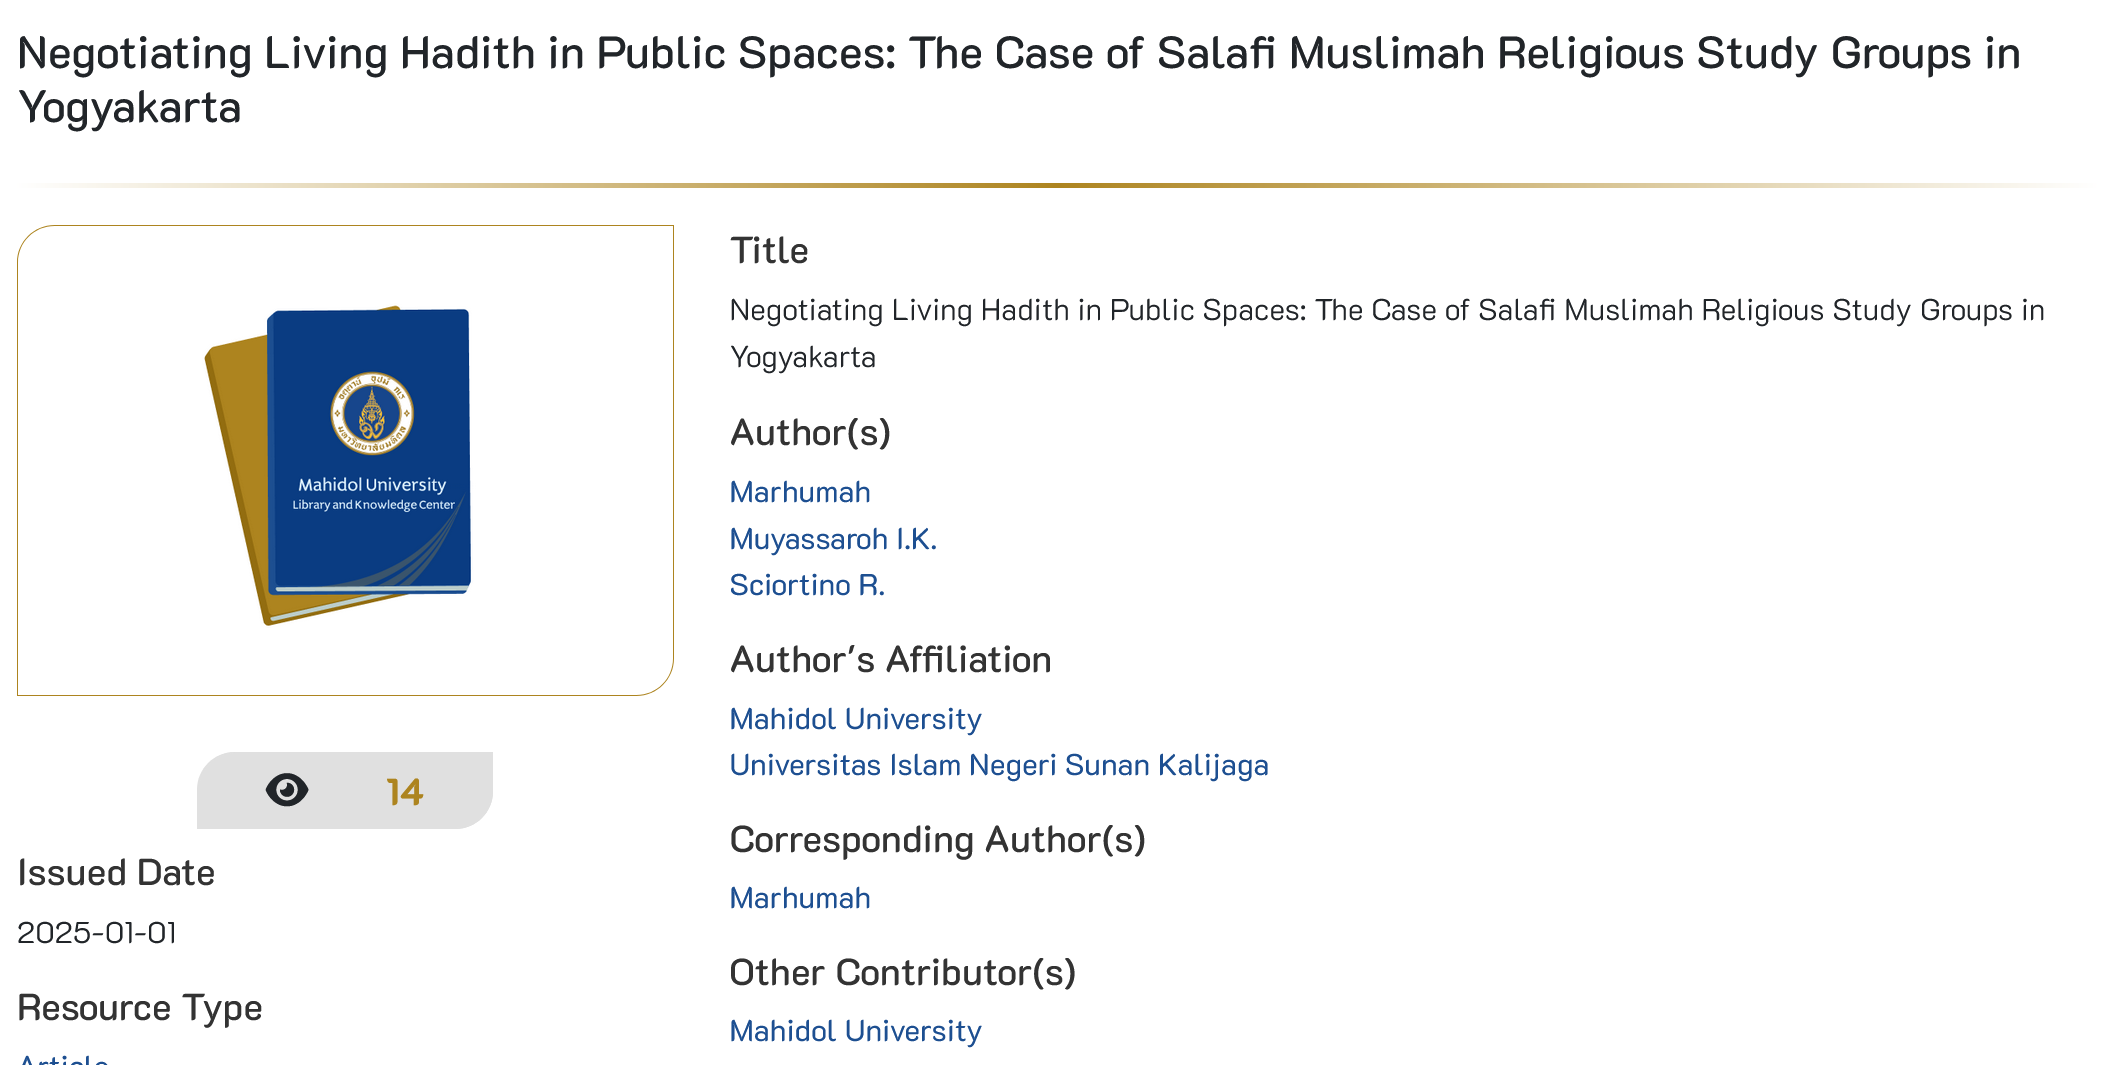
Task: Open the Muyassaroh I.K. author link
Action: (x=833, y=539)
